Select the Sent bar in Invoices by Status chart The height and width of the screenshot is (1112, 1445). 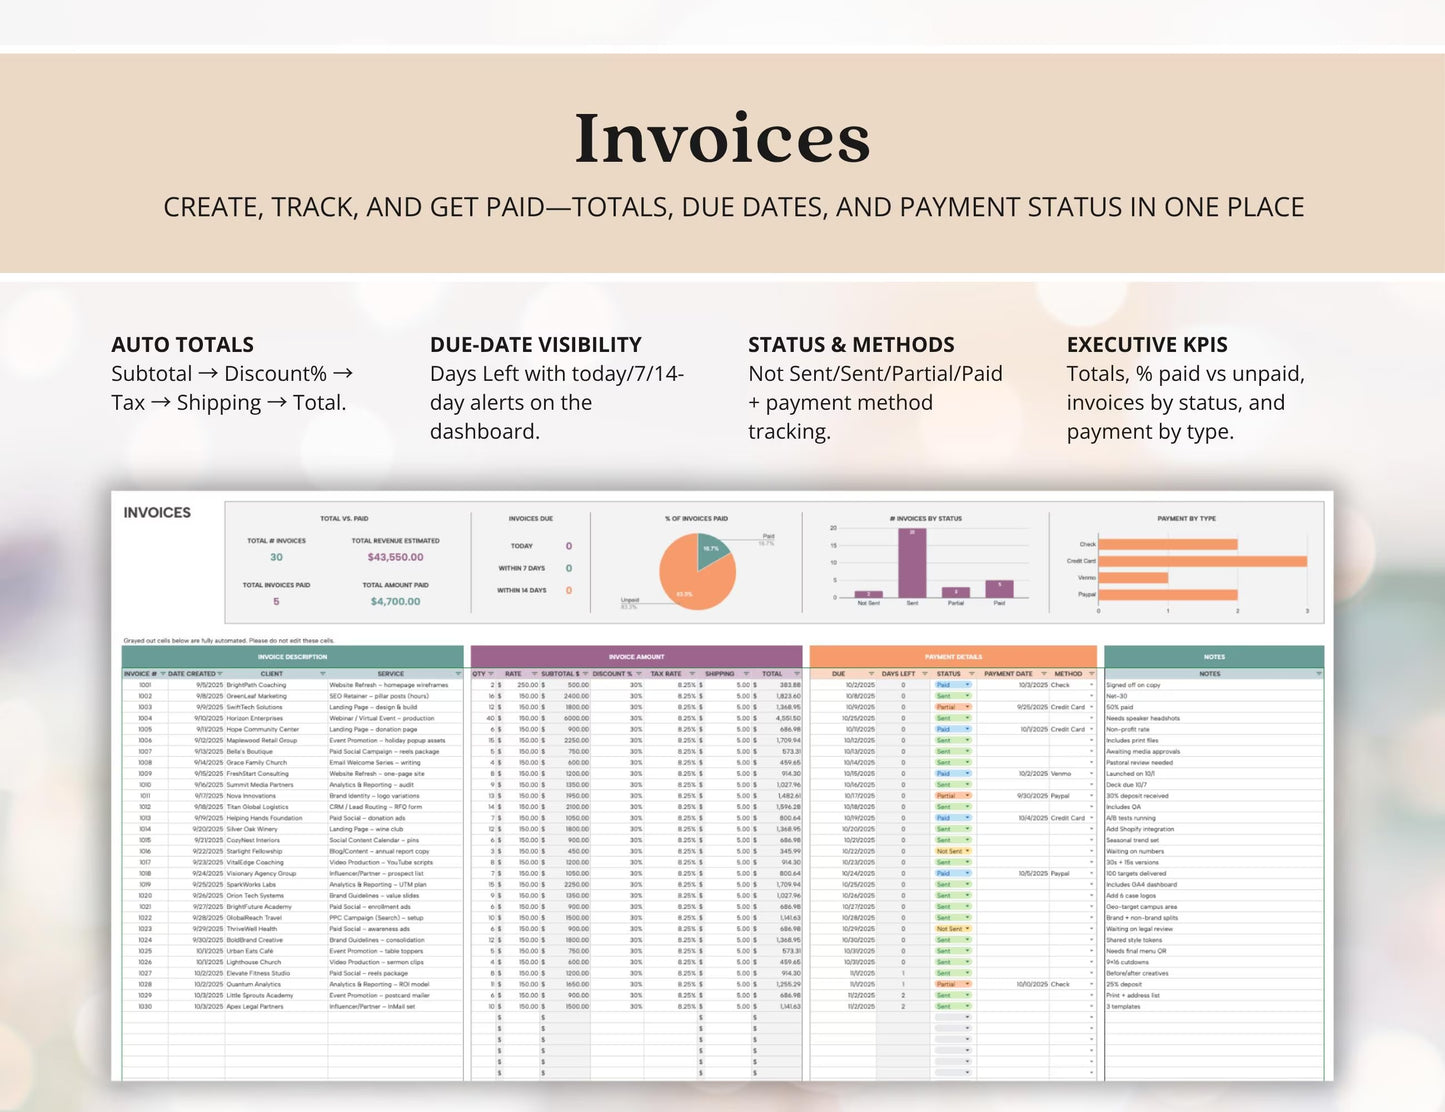click(912, 565)
